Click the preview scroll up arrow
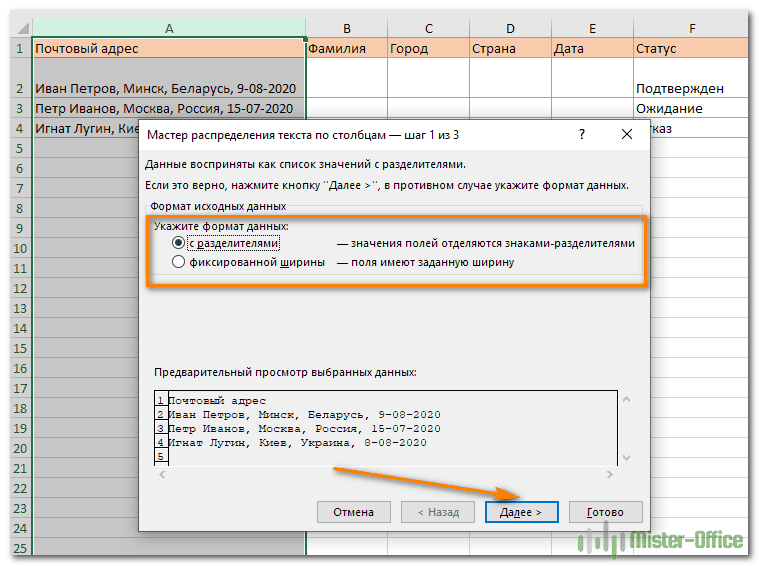759x566 pixels. coord(627,400)
